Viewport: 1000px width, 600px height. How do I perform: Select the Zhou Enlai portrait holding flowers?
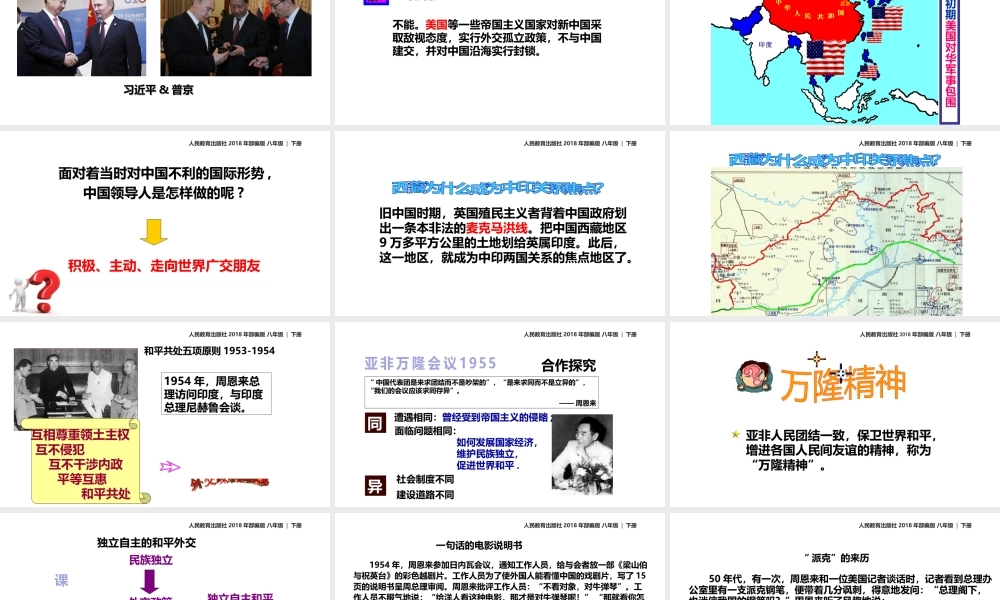(x=582, y=454)
